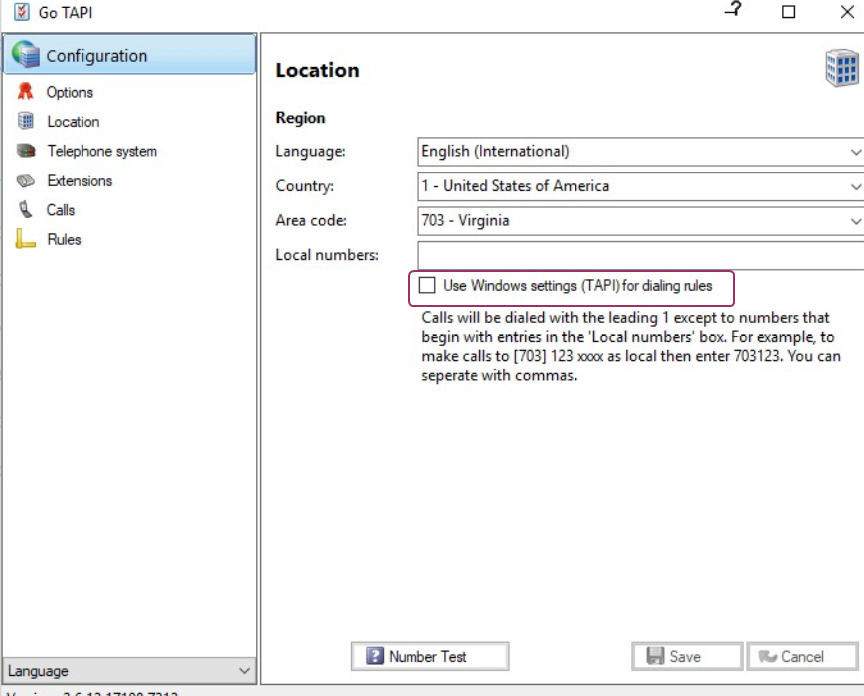Viewport: 864px width, 696px height.
Task: Click the 'Country:' label
Action: click(305, 186)
